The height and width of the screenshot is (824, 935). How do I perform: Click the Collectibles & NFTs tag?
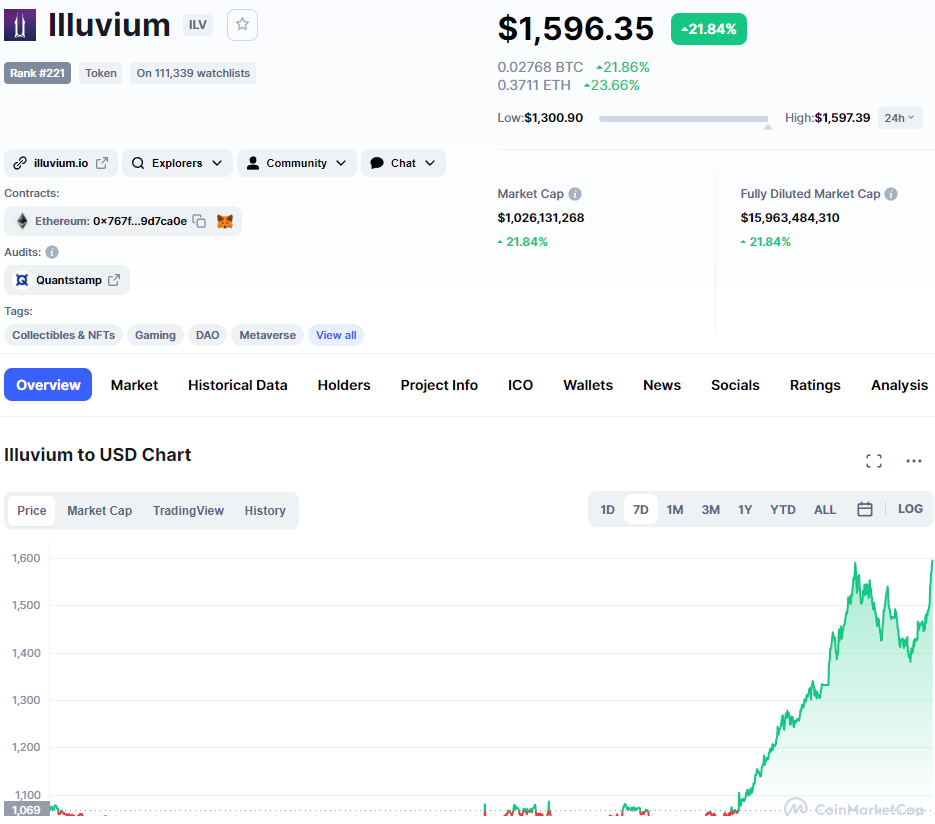tap(64, 335)
